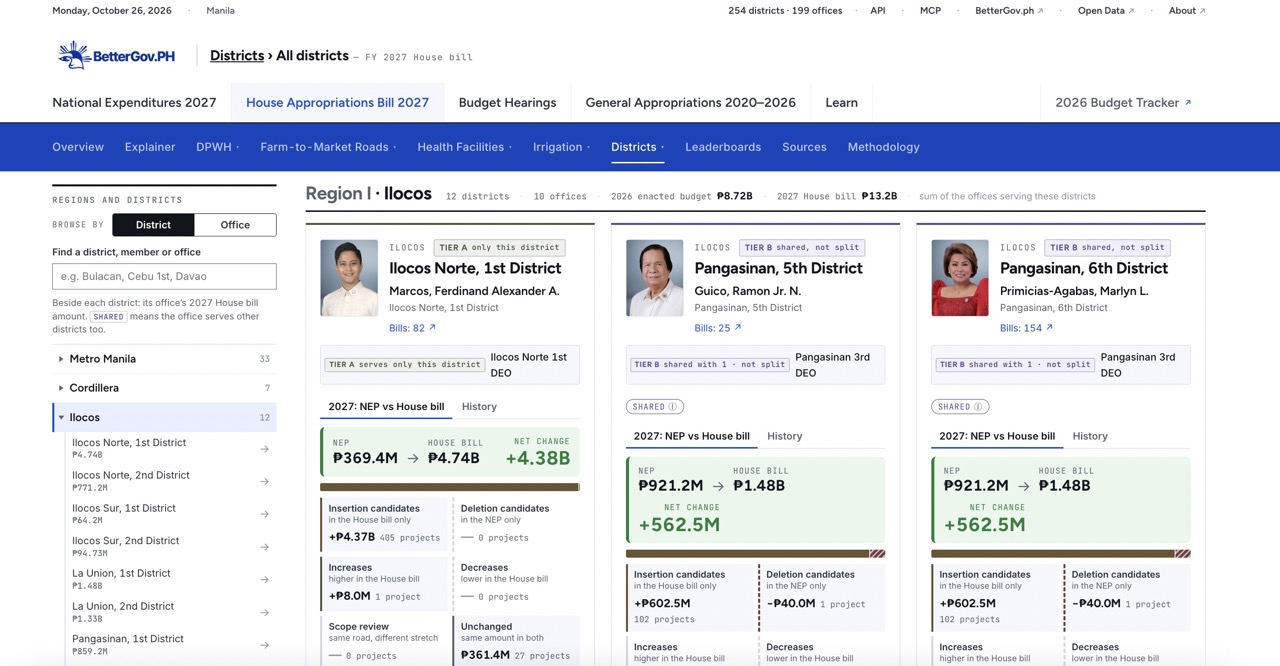Click the info icon on Guico's SHARED badge

[673, 407]
